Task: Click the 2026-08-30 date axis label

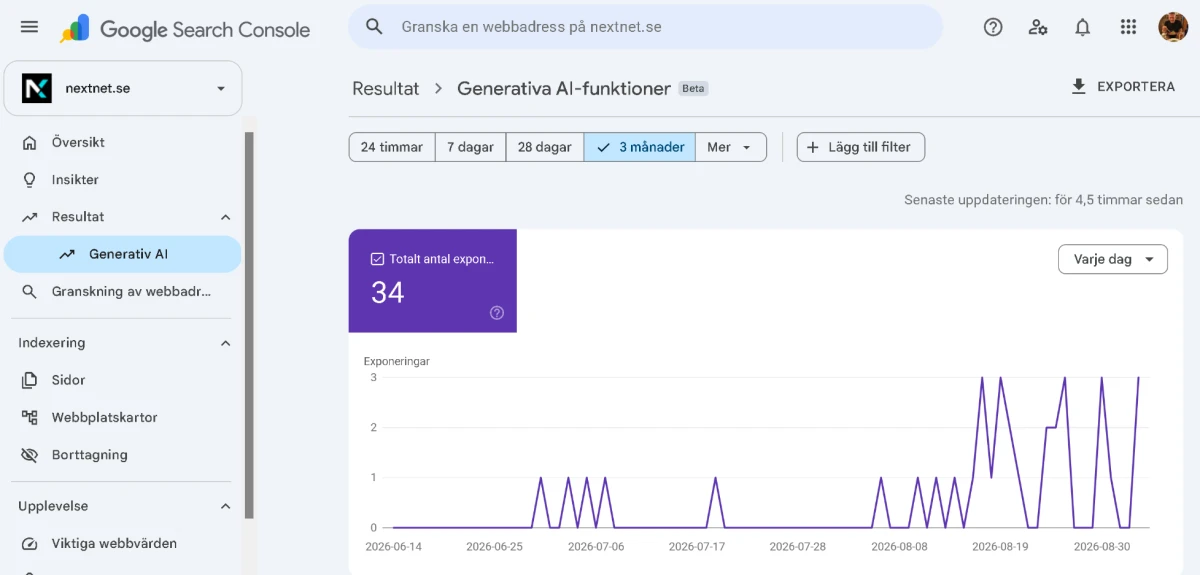Action: [1101, 547]
